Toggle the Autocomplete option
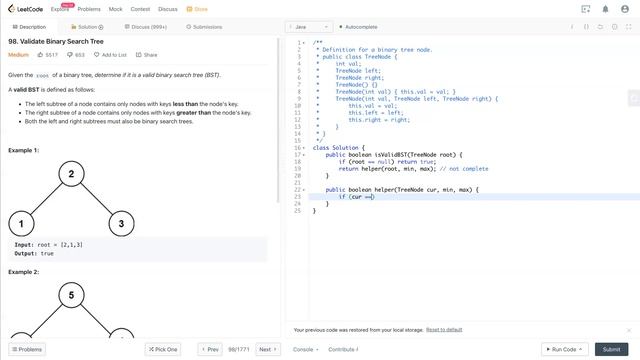The image size is (640, 360). click(x=358, y=27)
